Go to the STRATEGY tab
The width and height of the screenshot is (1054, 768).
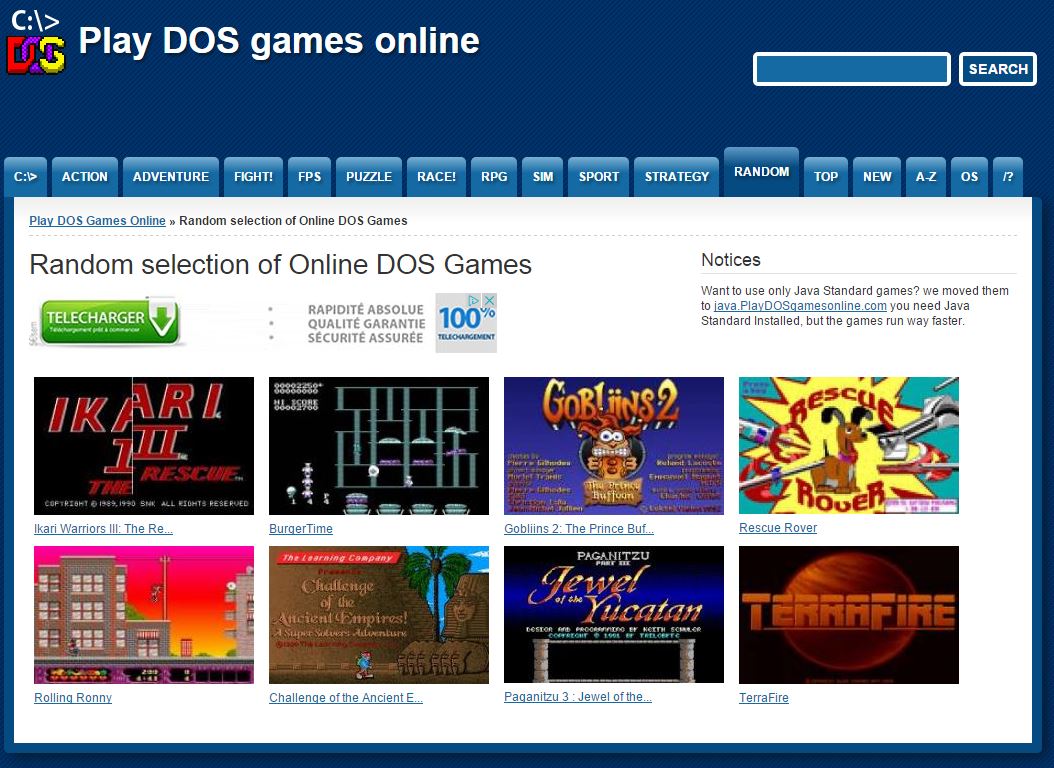[x=677, y=177]
